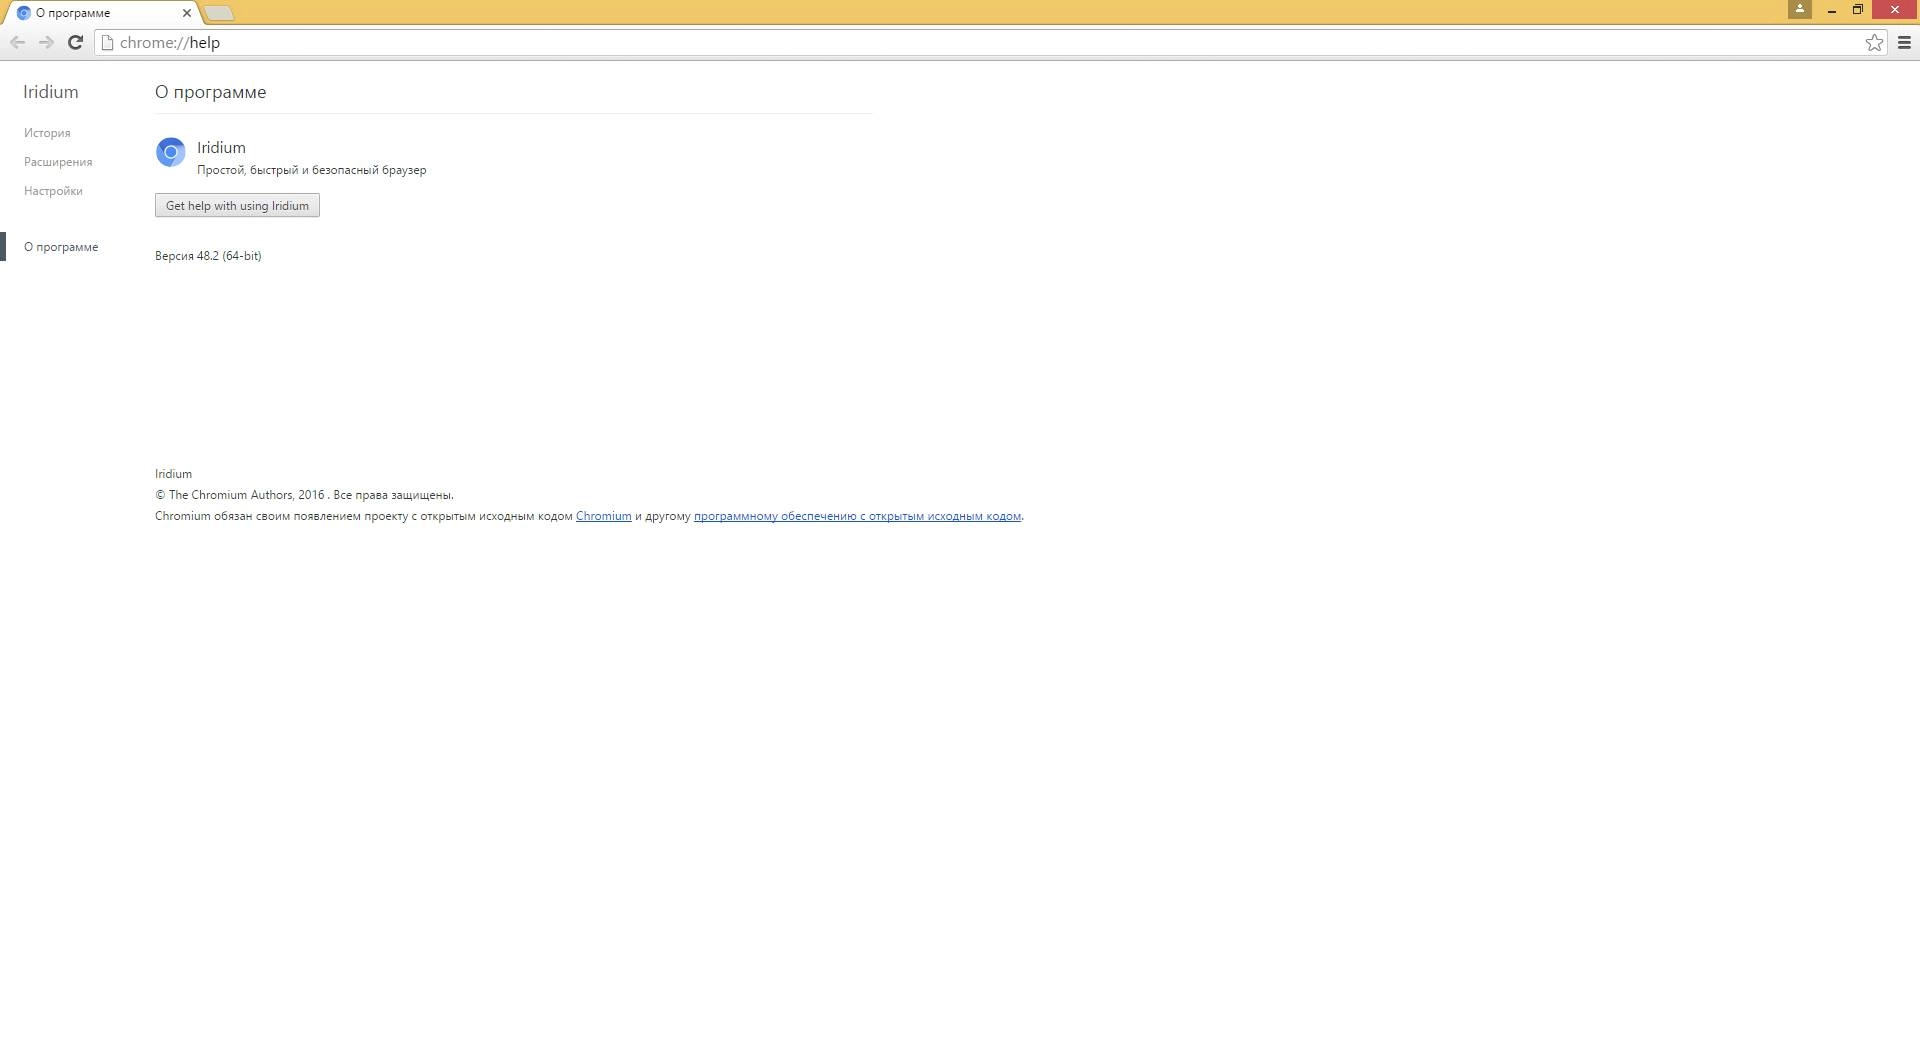Open 'Настройки' in the sidebar

53,191
